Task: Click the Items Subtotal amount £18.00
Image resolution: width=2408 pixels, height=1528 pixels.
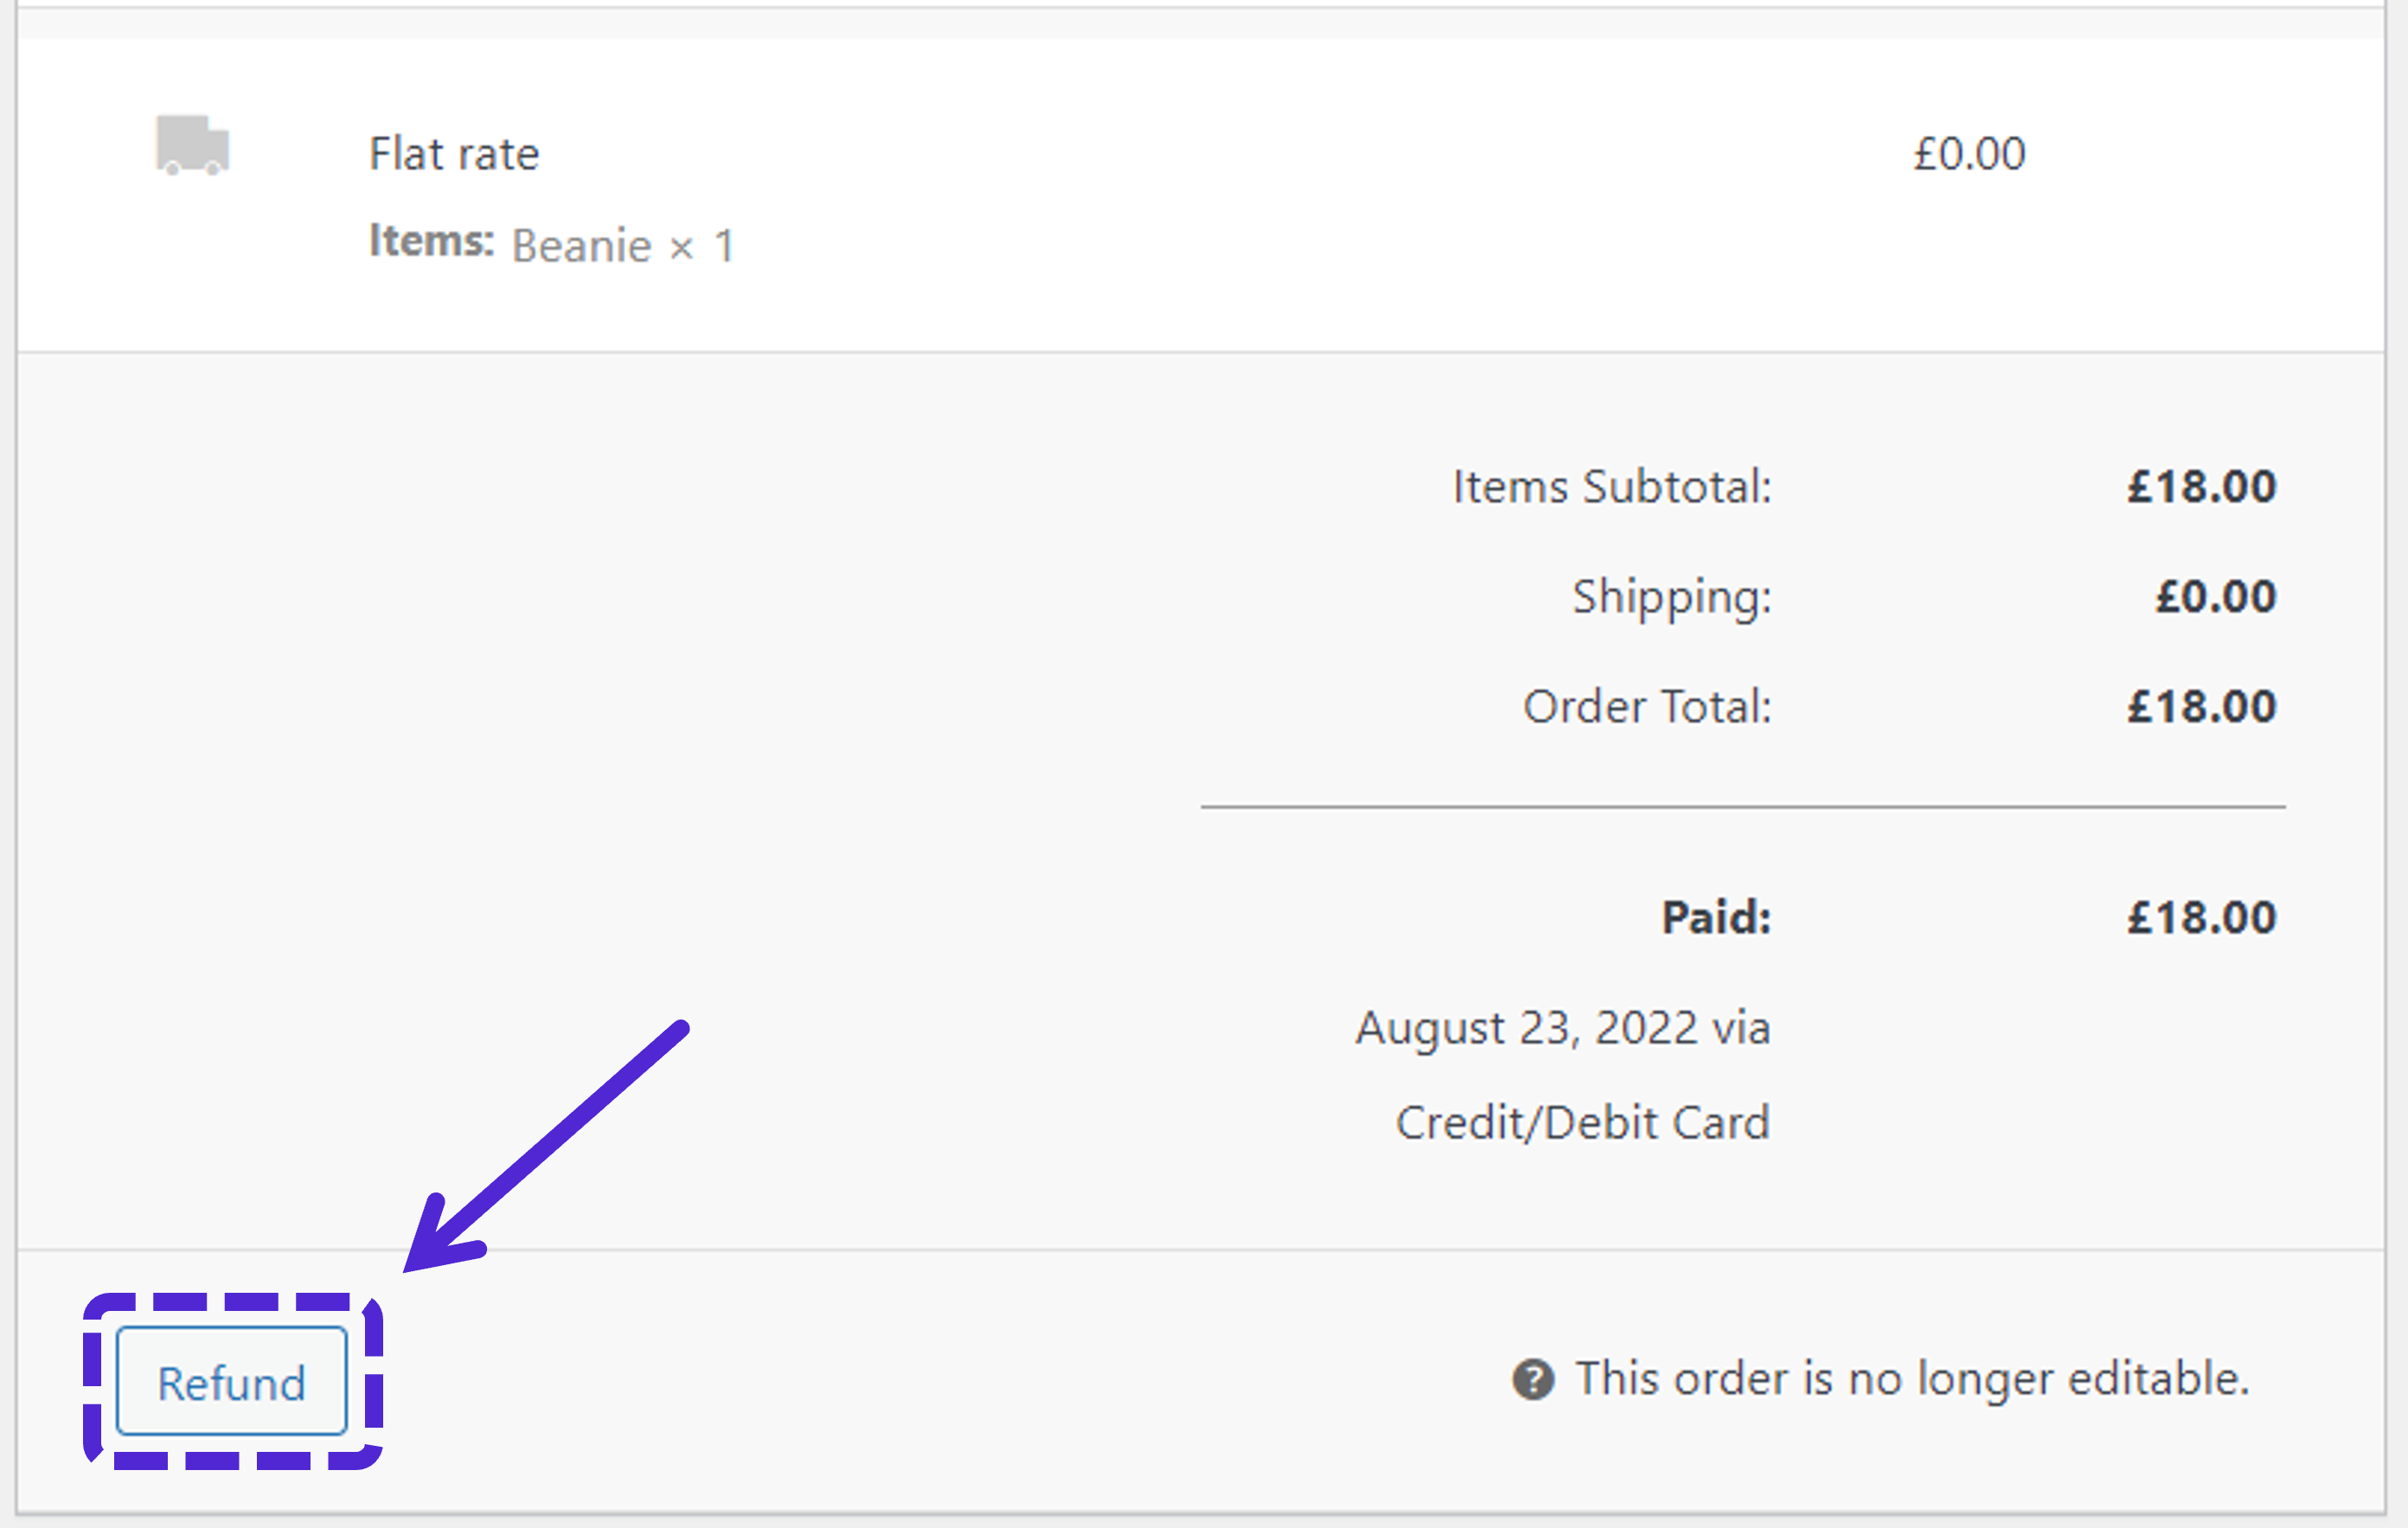Action: click(2201, 487)
